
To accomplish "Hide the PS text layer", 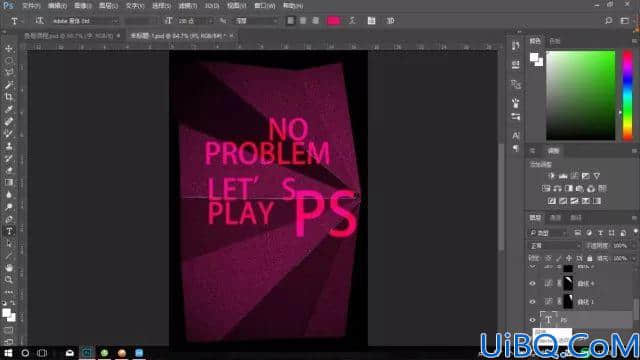I will [x=532, y=320].
